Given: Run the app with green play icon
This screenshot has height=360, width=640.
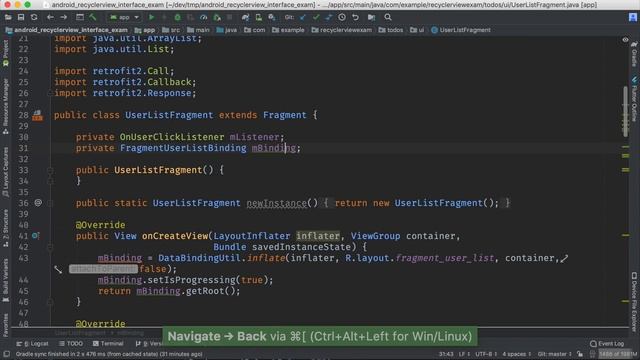Looking at the screenshot, I should click(x=151, y=17).
